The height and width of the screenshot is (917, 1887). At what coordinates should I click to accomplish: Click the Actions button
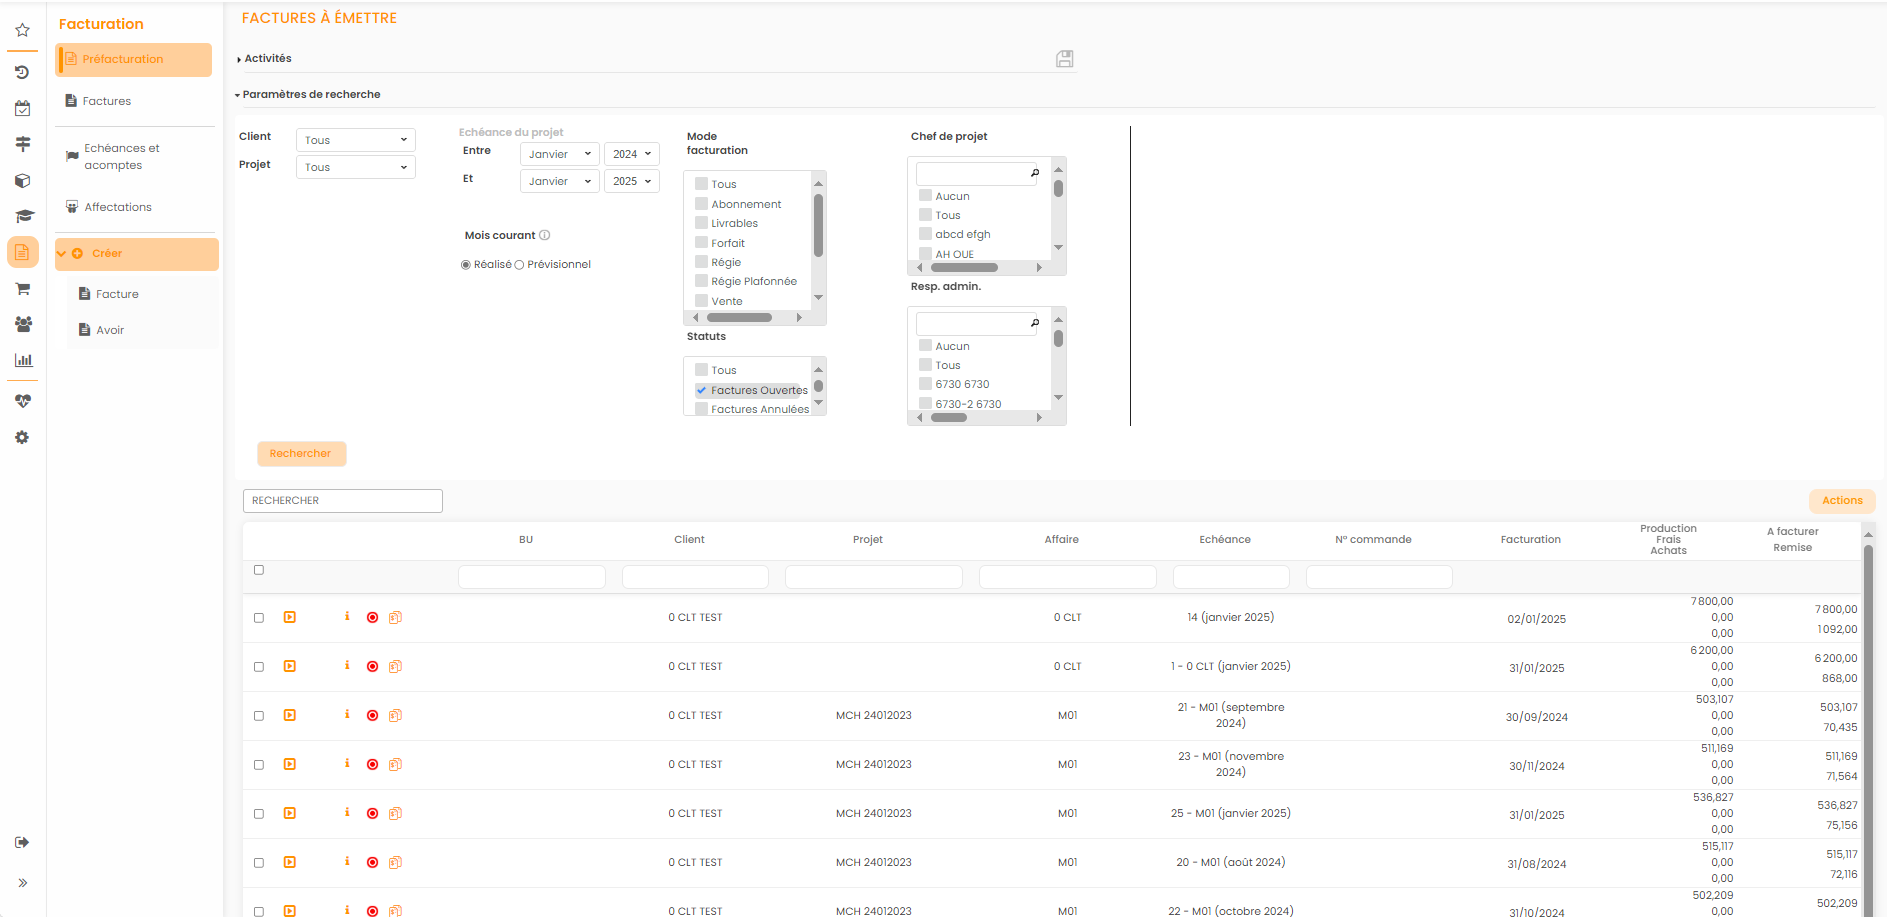(1841, 501)
